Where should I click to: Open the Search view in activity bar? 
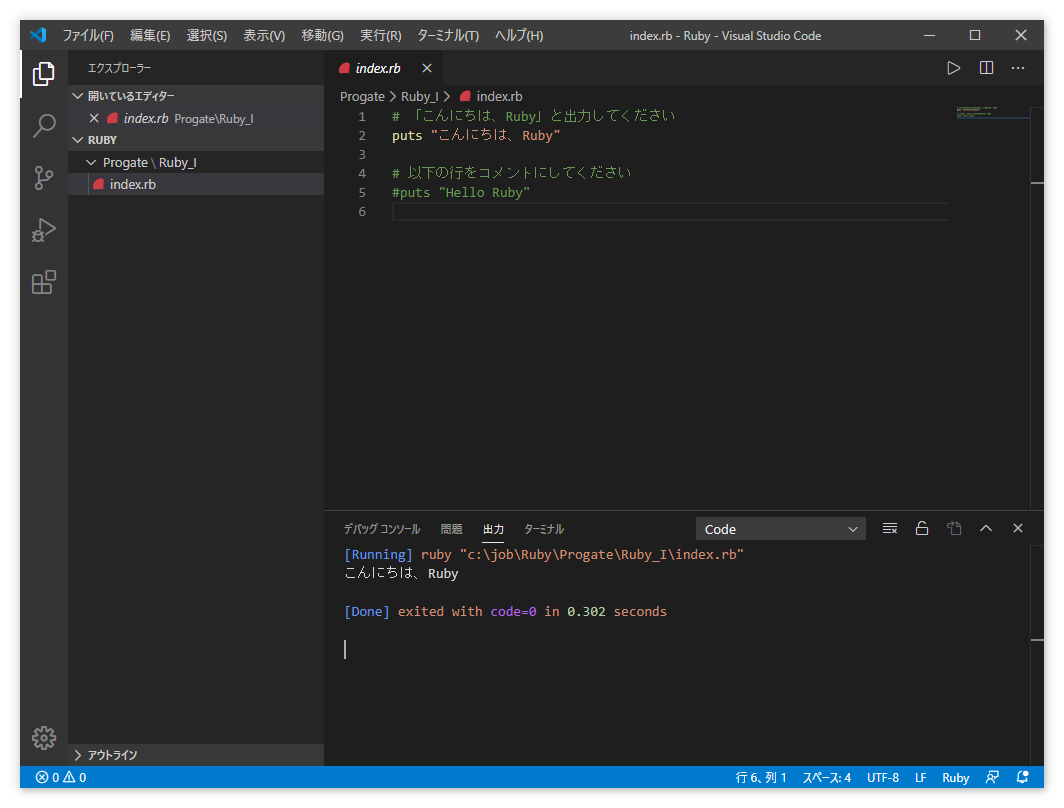coord(44,126)
